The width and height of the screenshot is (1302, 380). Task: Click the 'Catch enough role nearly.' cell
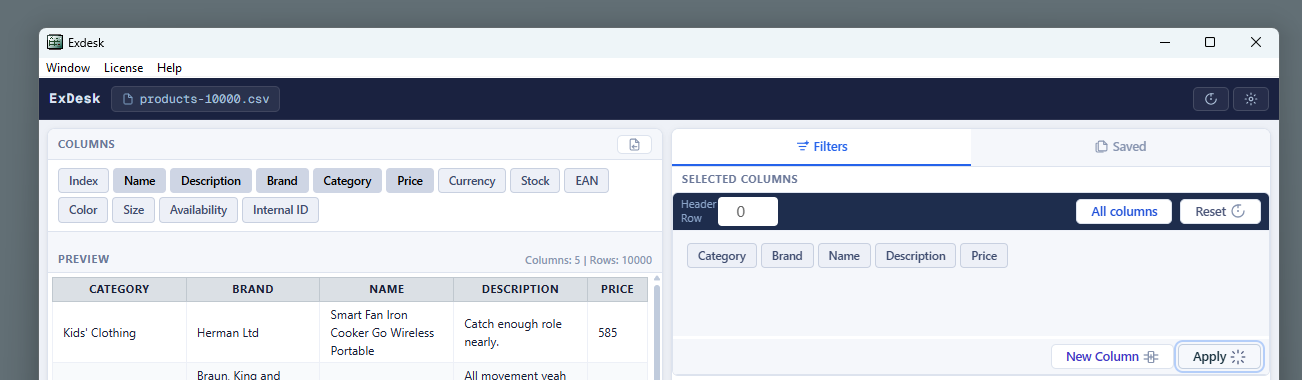tap(520, 332)
